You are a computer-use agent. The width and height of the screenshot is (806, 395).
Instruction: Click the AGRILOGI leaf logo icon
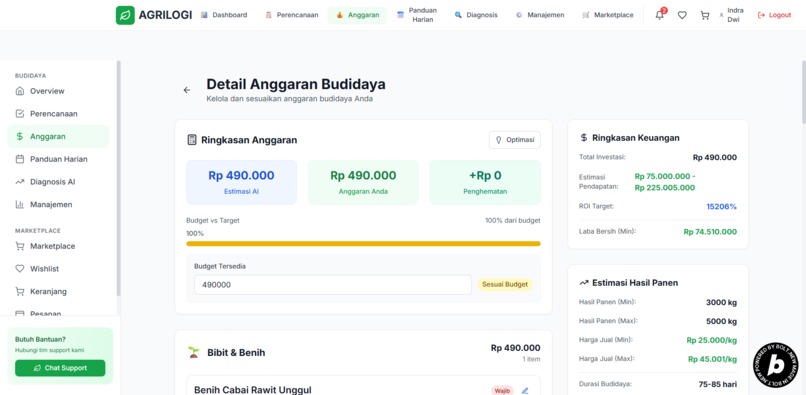click(x=125, y=15)
